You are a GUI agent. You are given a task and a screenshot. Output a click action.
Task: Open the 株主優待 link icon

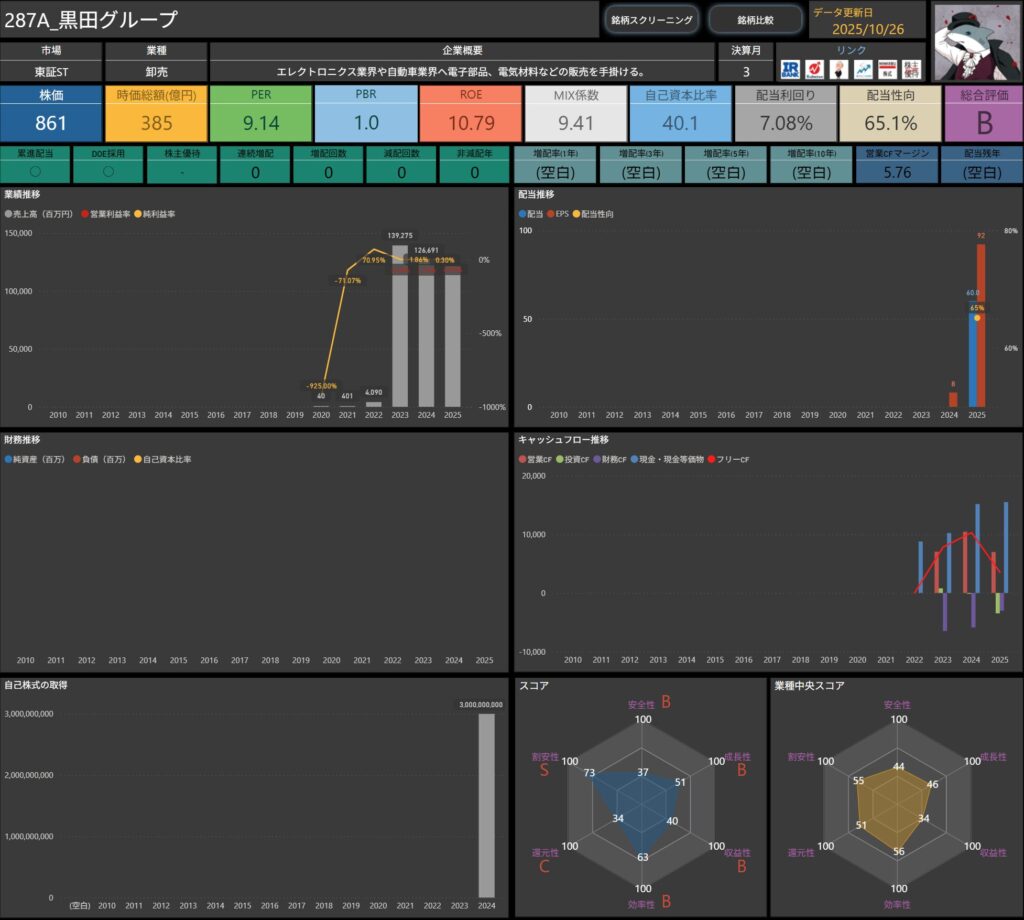point(911,69)
